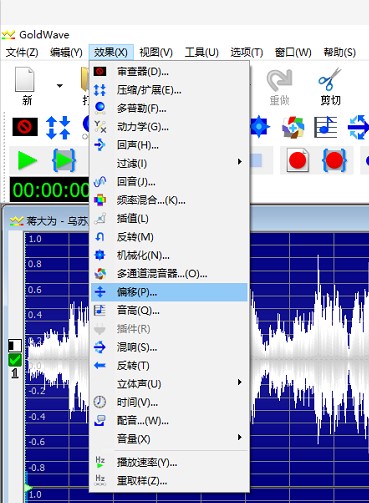Expand the 过滤(I) submenu
This screenshot has height=503, width=369.
tap(169, 163)
